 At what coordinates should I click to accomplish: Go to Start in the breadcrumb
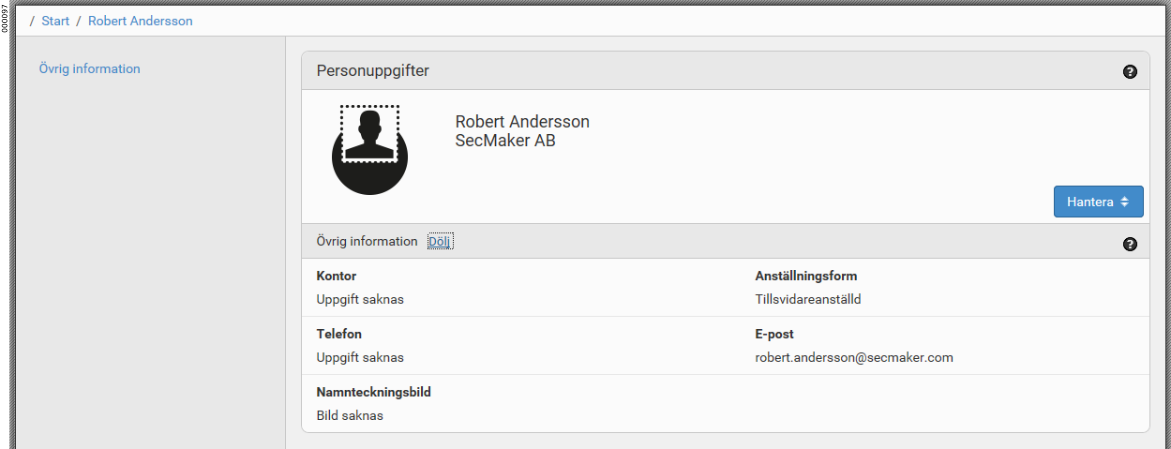click(x=55, y=21)
